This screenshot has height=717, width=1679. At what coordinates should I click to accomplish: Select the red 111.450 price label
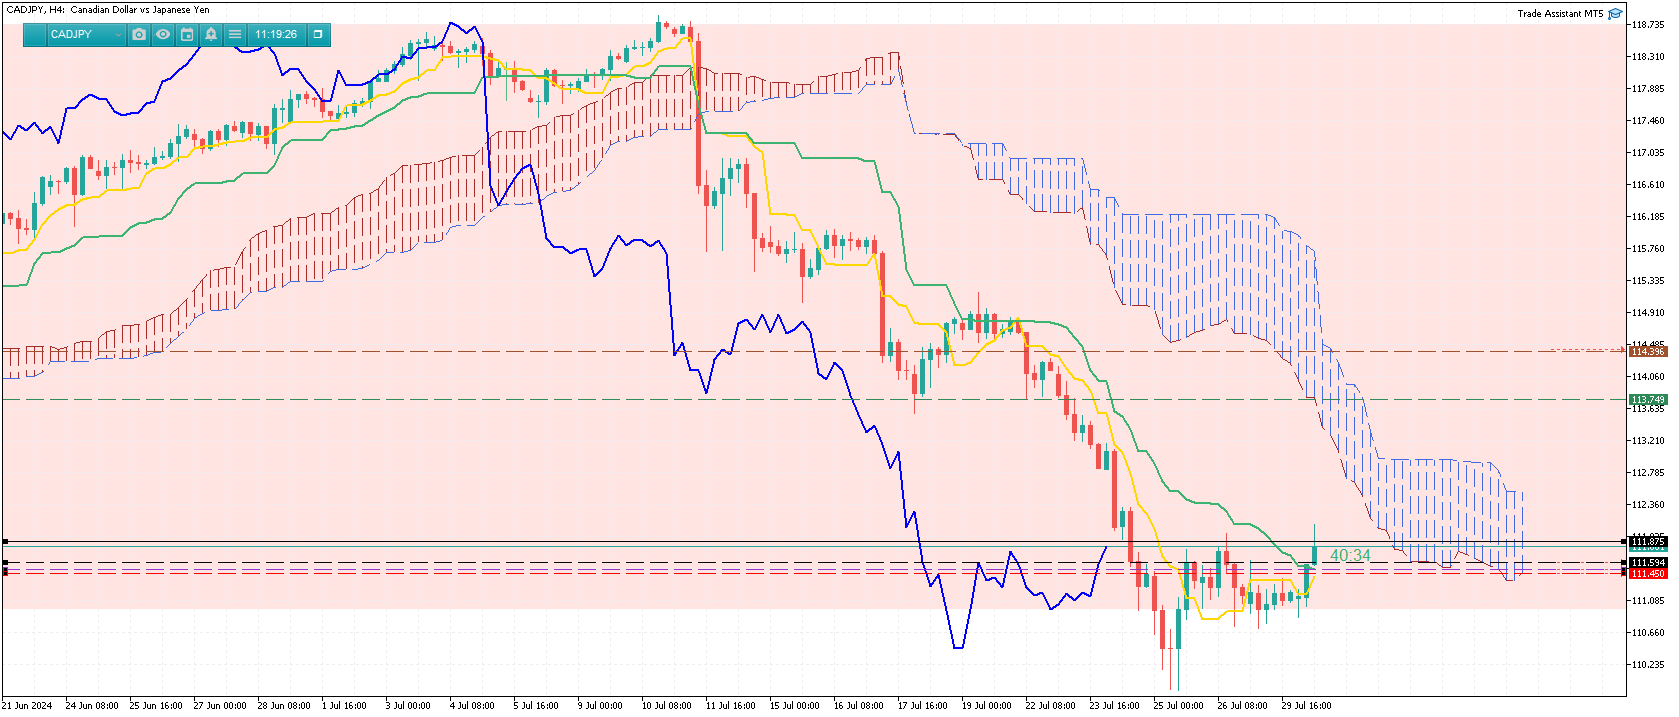1648,573
